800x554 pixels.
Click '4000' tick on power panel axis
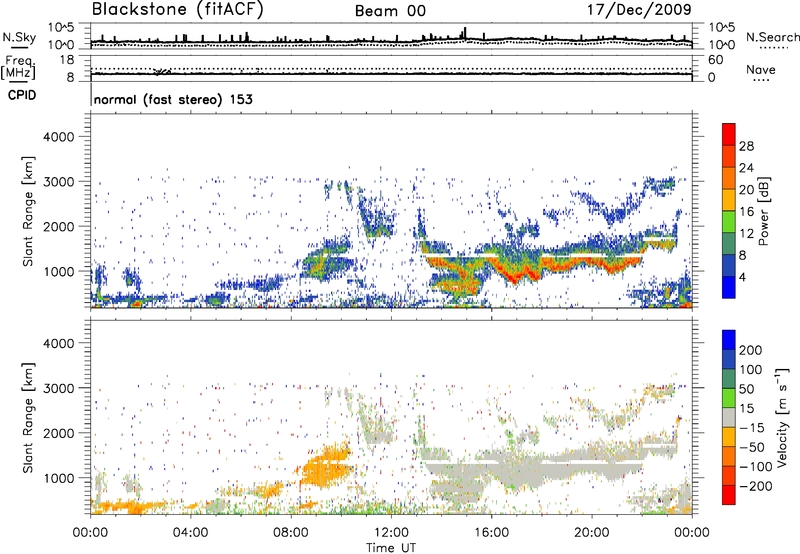pos(59,137)
